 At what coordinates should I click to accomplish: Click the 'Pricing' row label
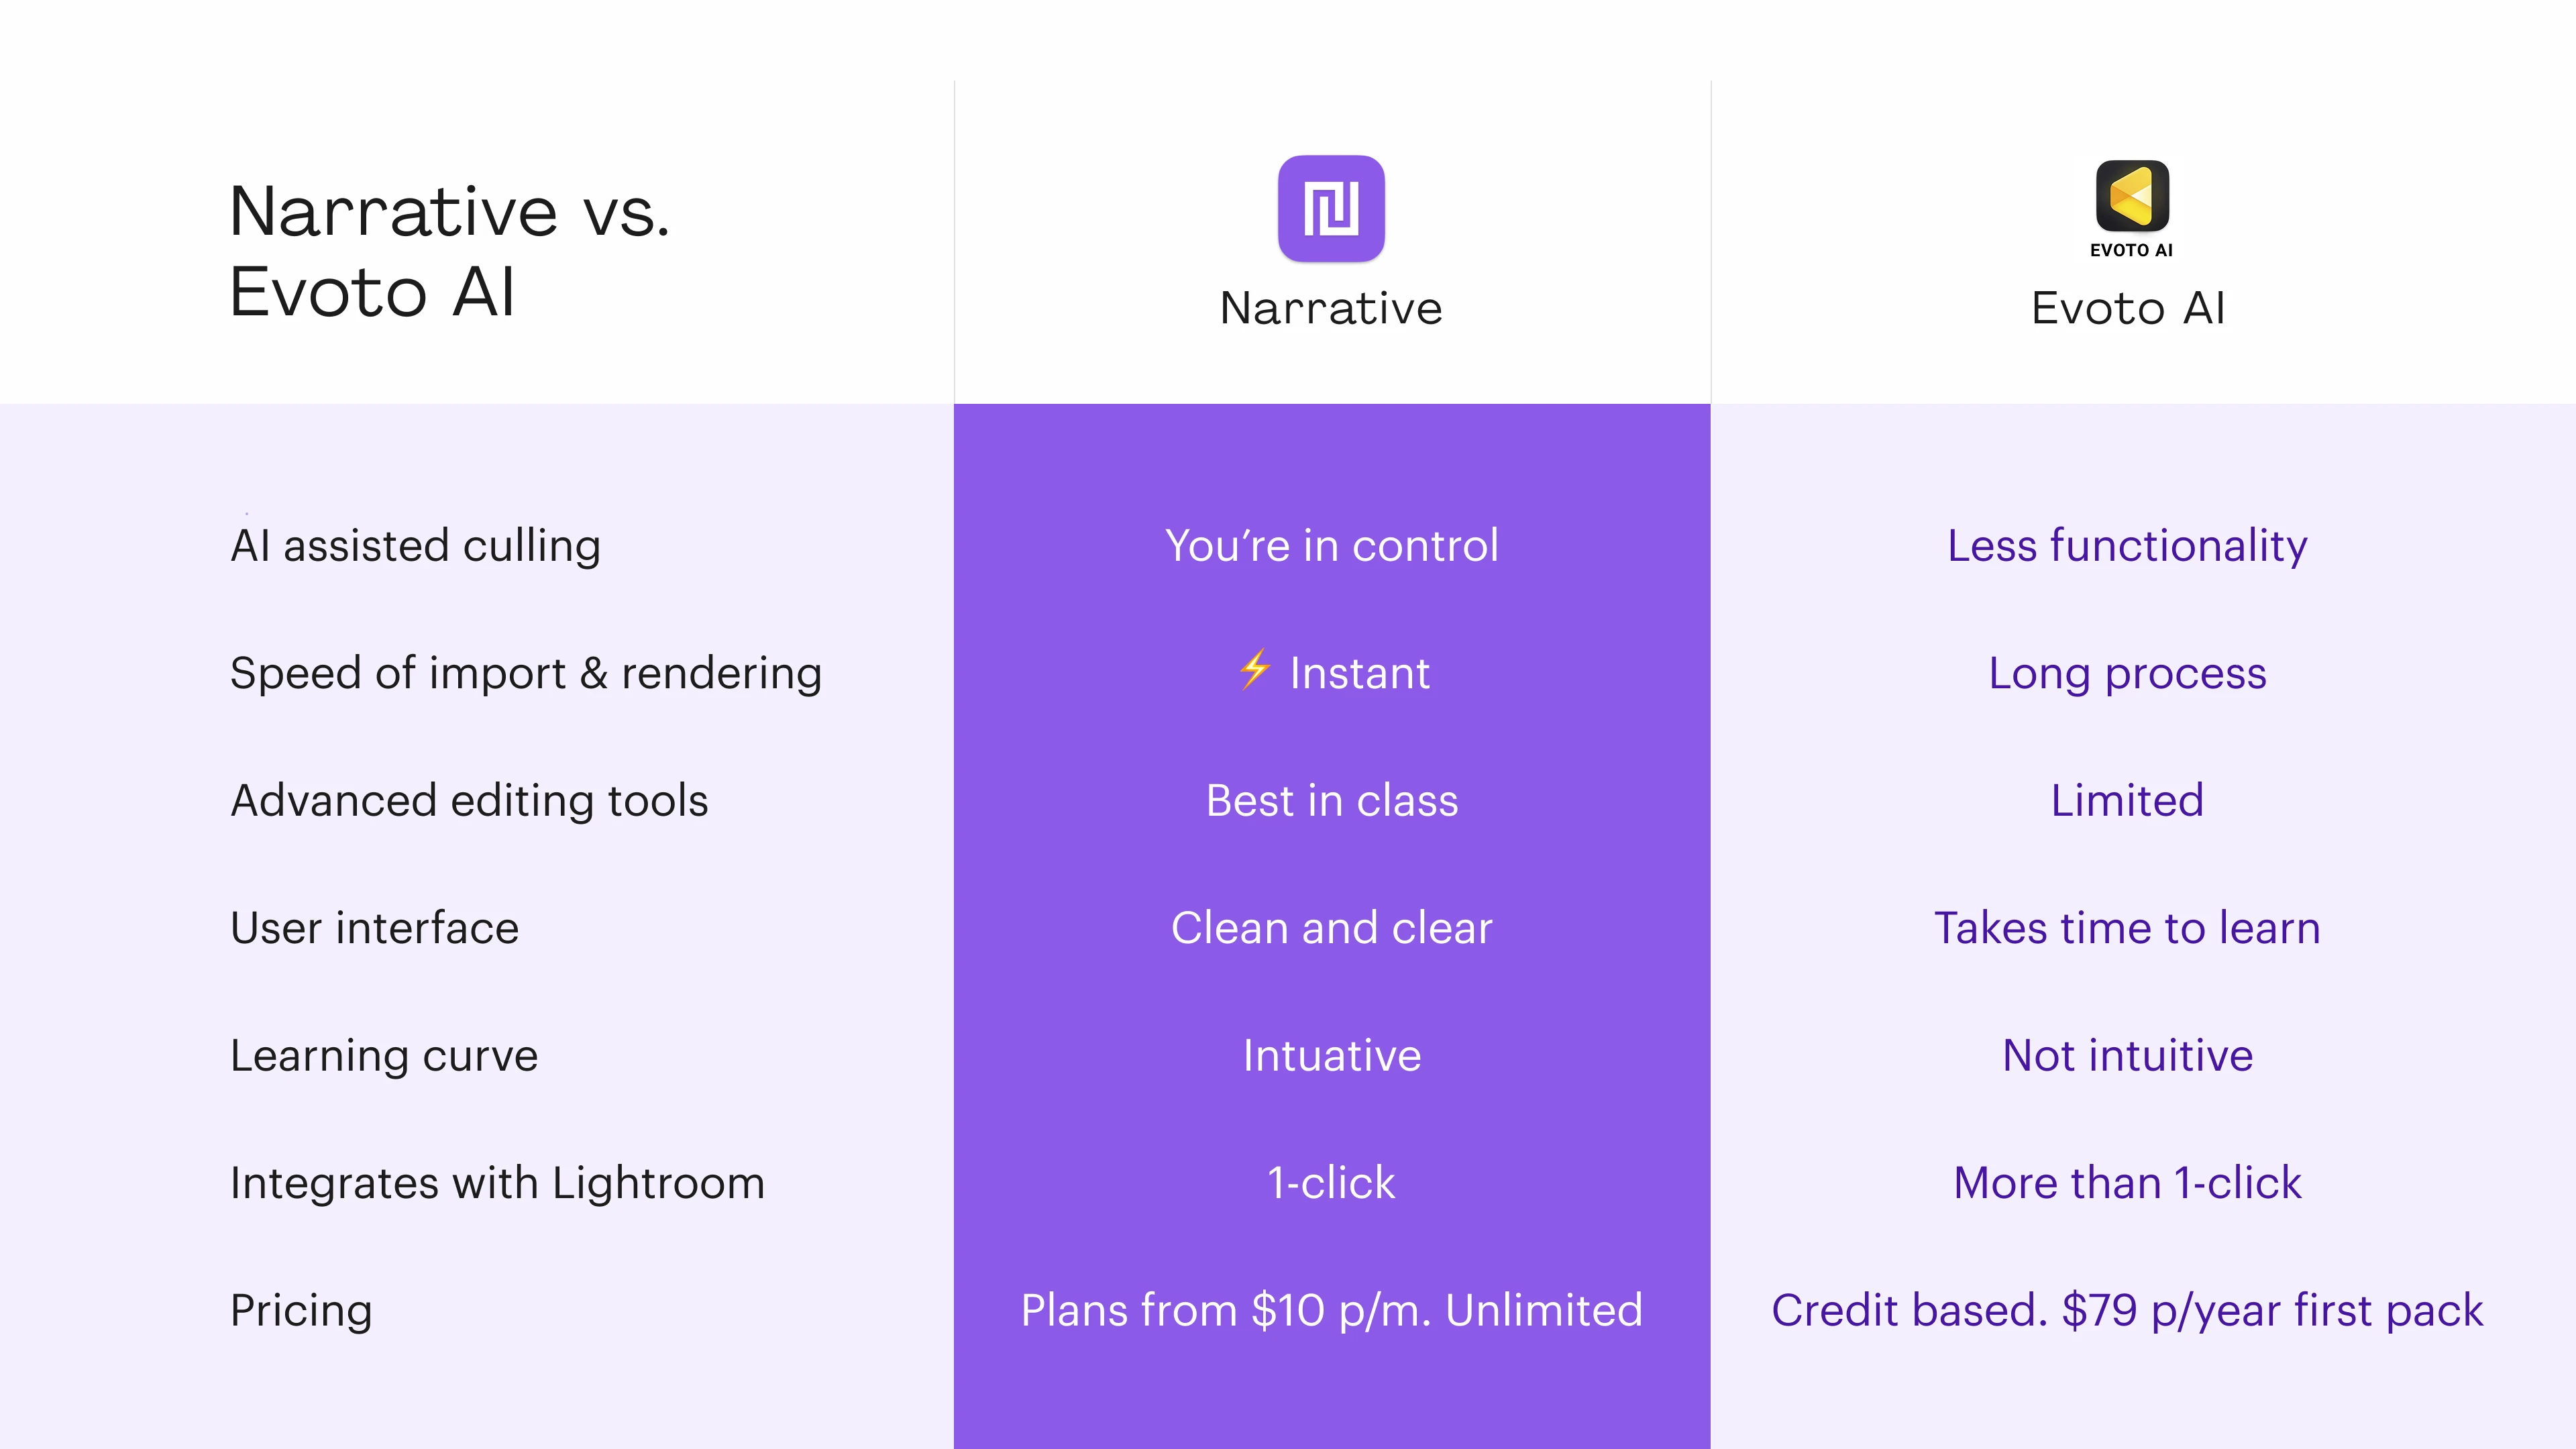coord(301,1311)
